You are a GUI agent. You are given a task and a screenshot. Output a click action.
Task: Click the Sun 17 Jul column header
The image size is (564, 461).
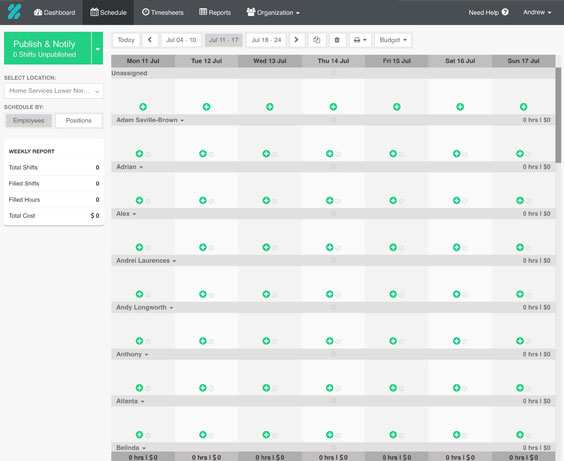click(x=523, y=61)
